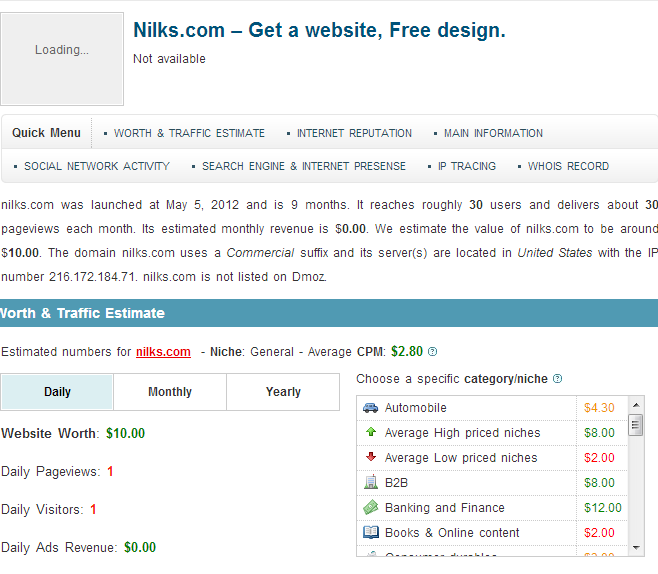Jump to Social Network Activity section
This screenshot has width=658, height=574.
[x=97, y=166]
